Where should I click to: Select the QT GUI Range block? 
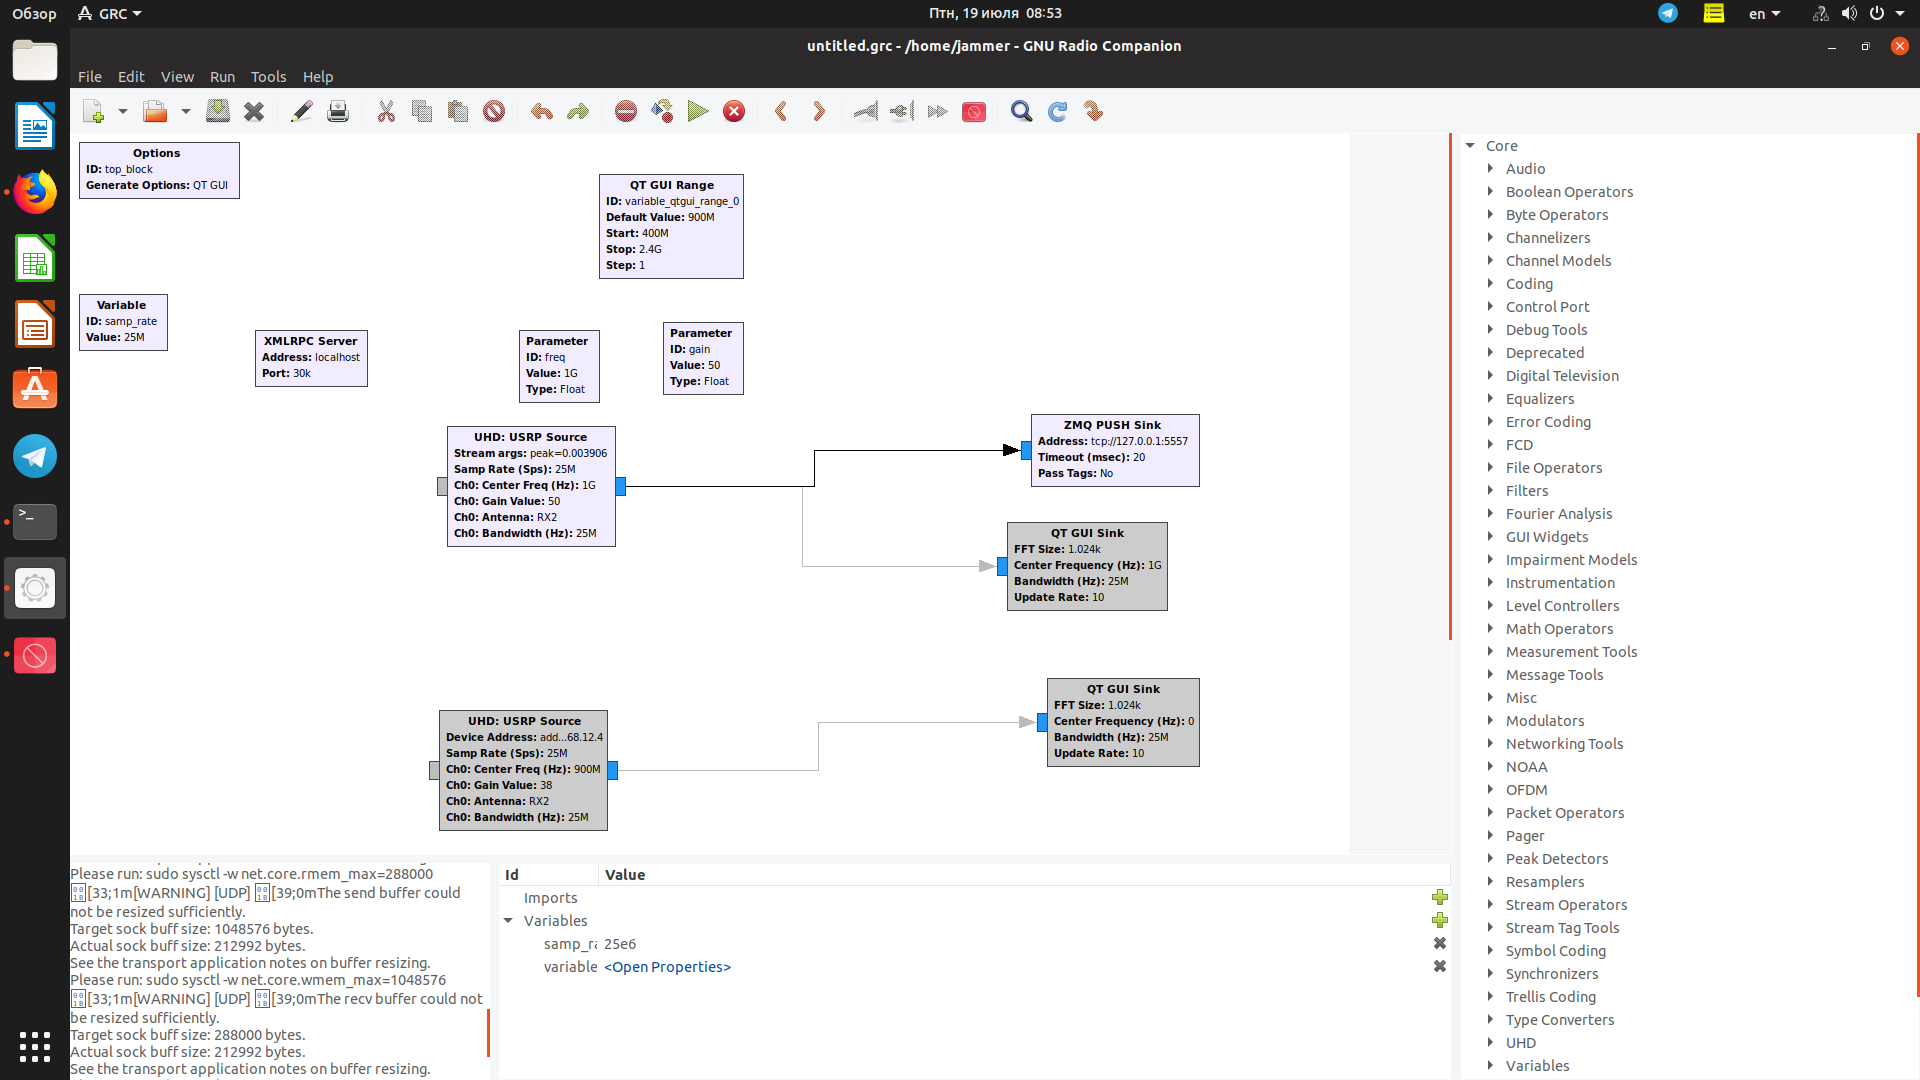click(x=671, y=226)
